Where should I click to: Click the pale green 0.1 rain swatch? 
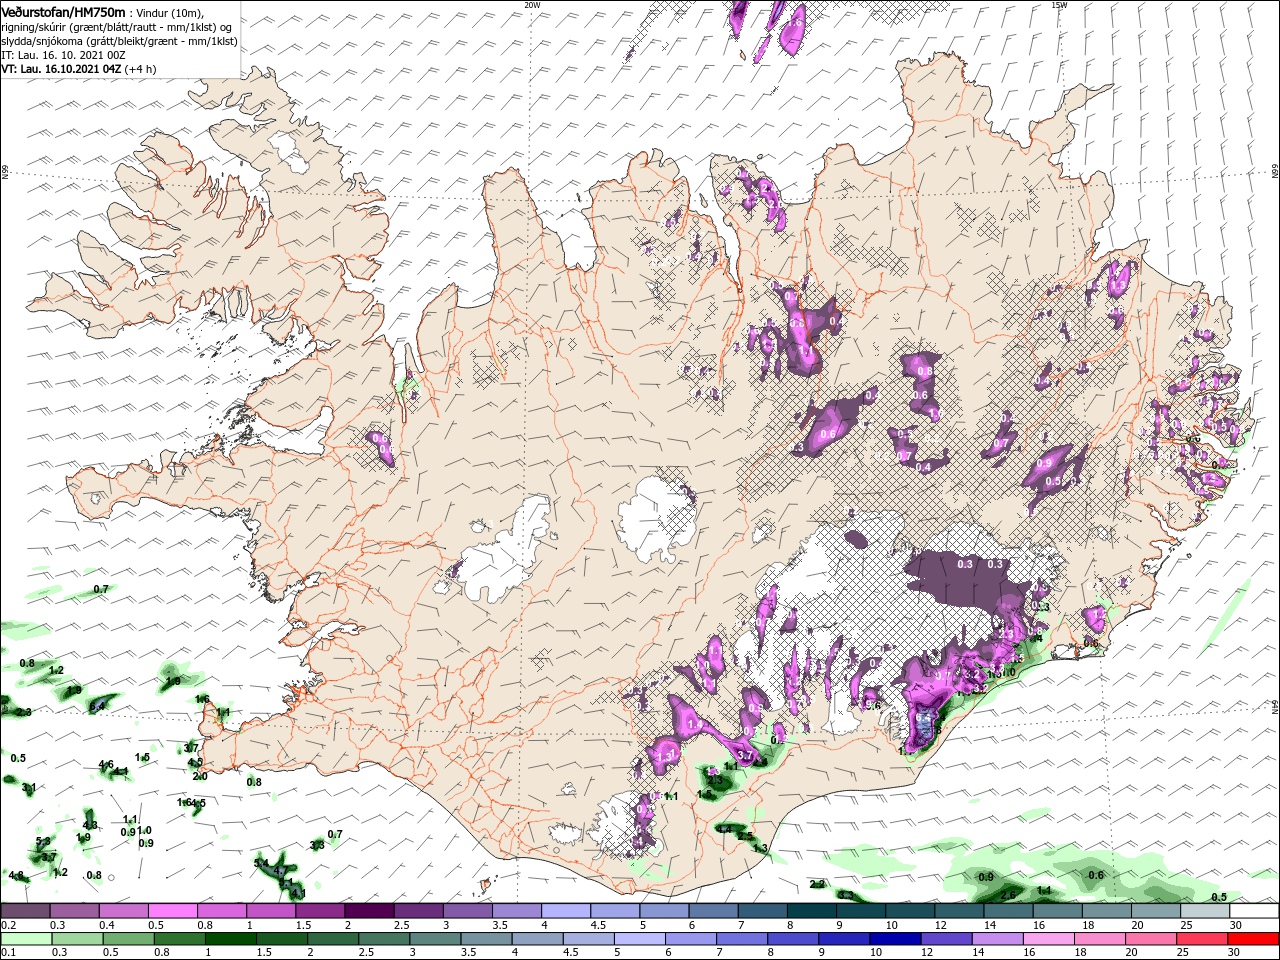coord(25,939)
